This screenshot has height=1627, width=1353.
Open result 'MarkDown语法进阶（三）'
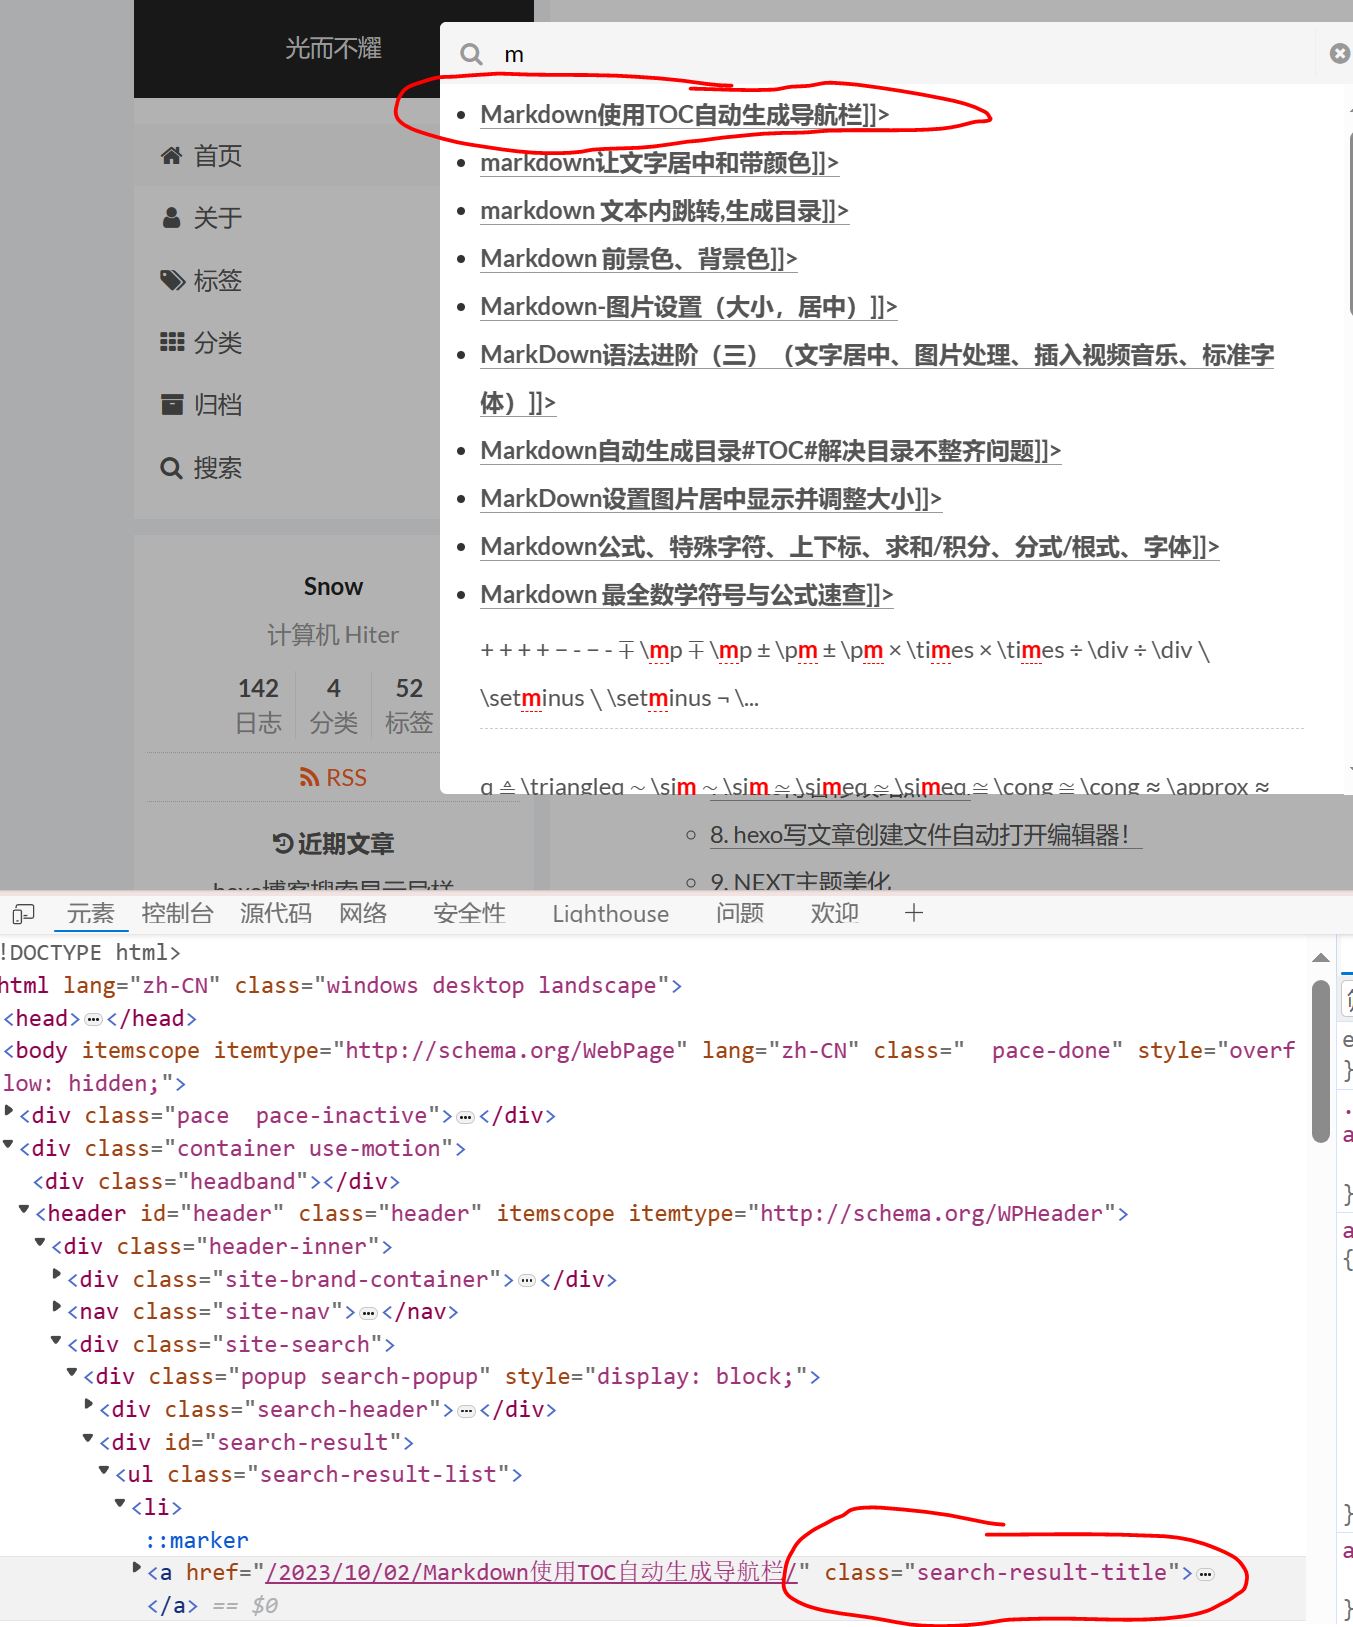tap(877, 379)
